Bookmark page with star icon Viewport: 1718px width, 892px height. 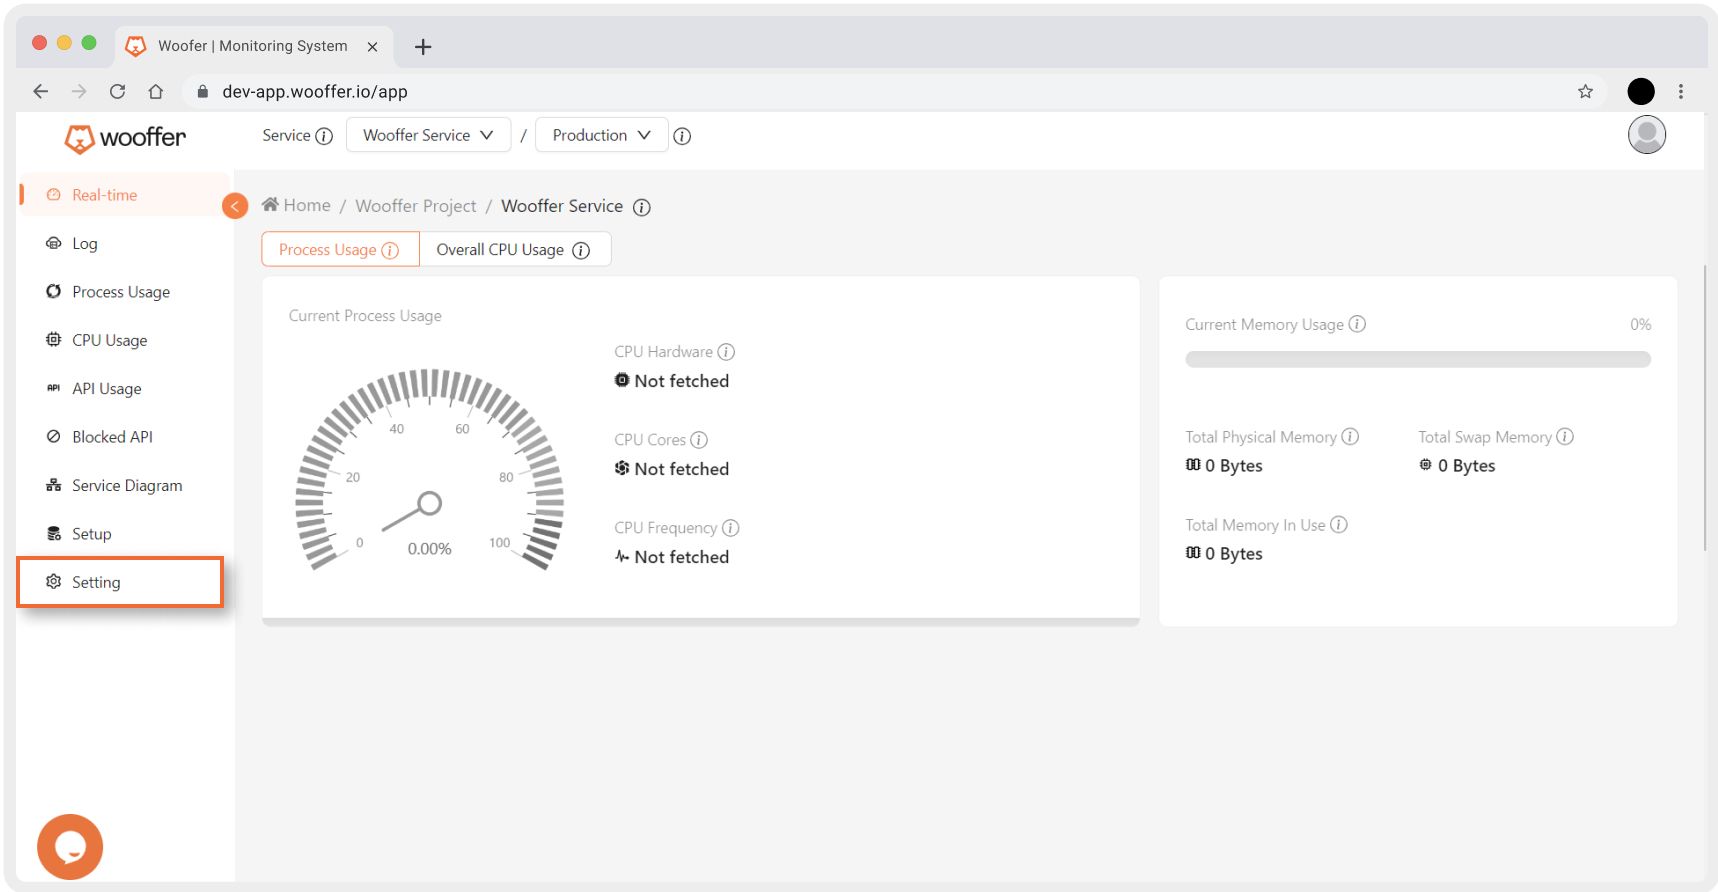[1585, 91]
